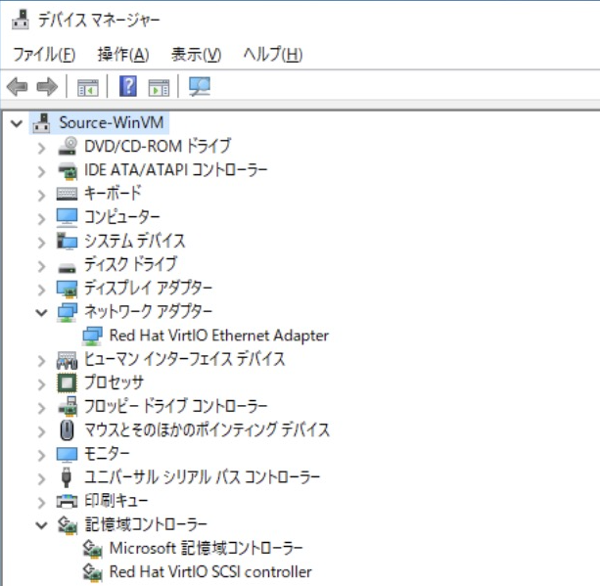The height and width of the screenshot is (586, 600).
Task: Click the DVD/CD-ROM drive icon
Action: coord(67,146)
